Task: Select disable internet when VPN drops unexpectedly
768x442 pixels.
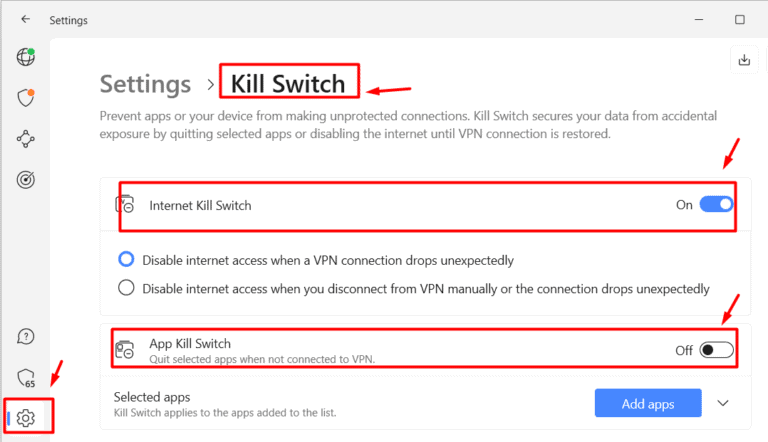Action: coord(126,260)
